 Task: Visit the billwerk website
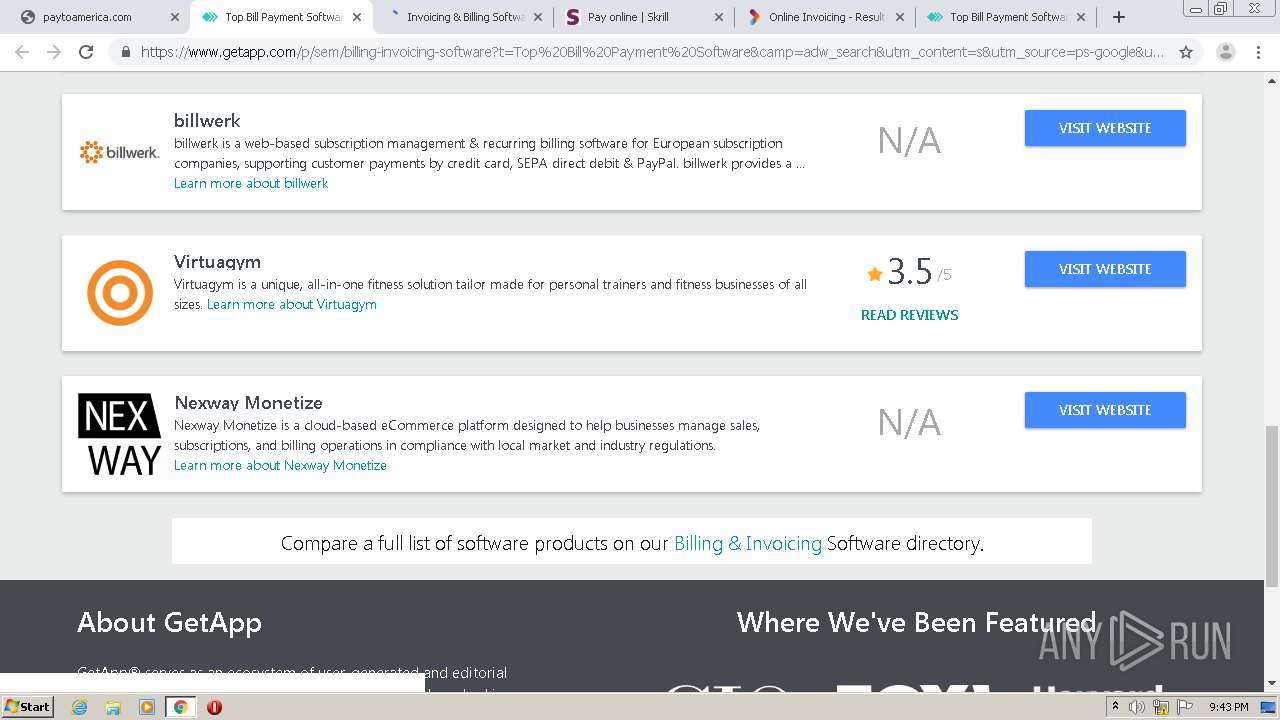click(1105, 128)
